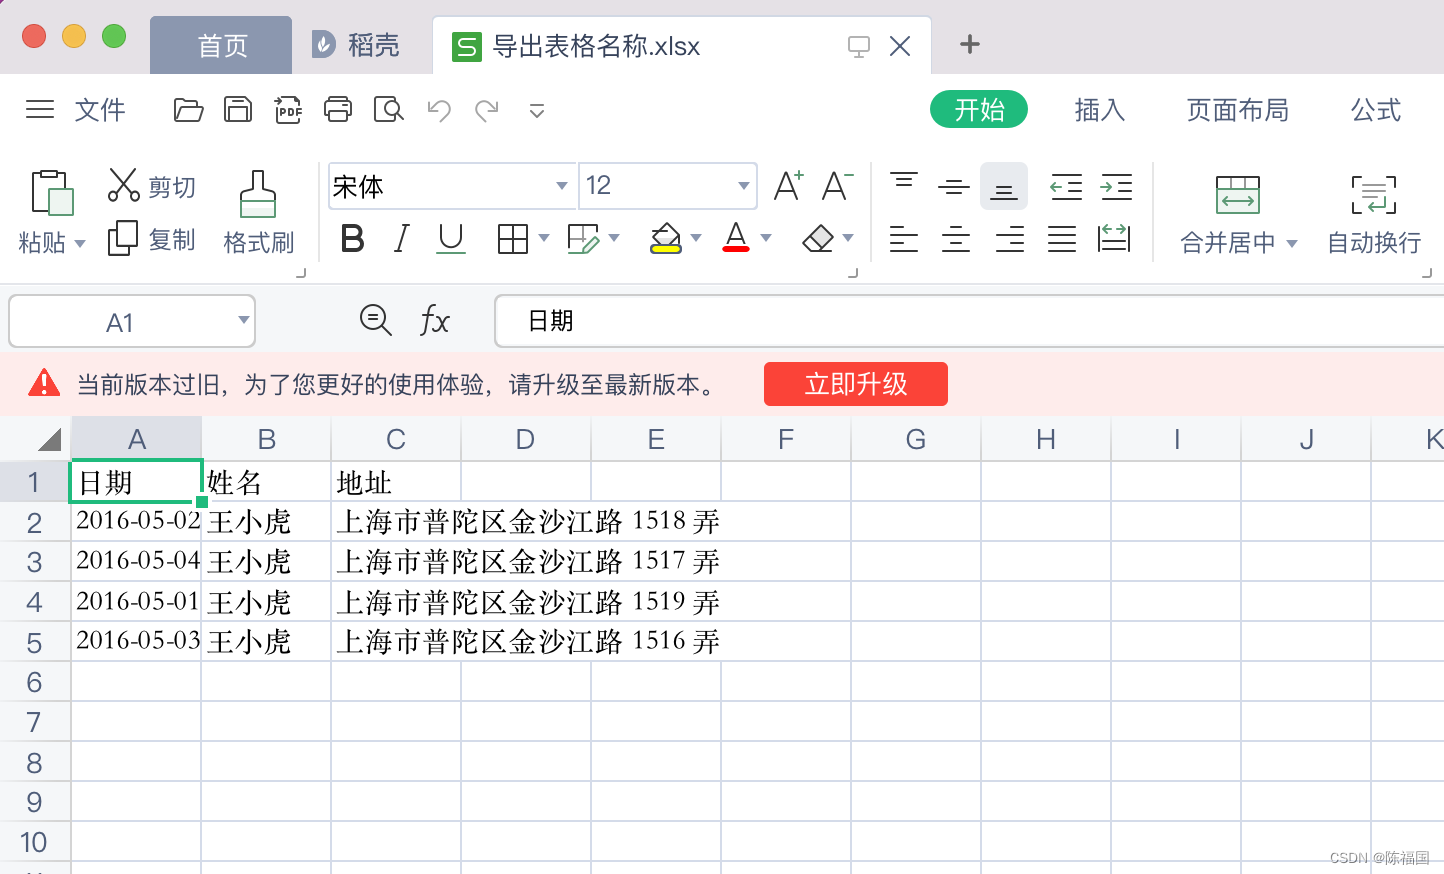This screenshot has width=1444, height=874.
Task: Open the file with the folder icon
Action: point(188,110)
